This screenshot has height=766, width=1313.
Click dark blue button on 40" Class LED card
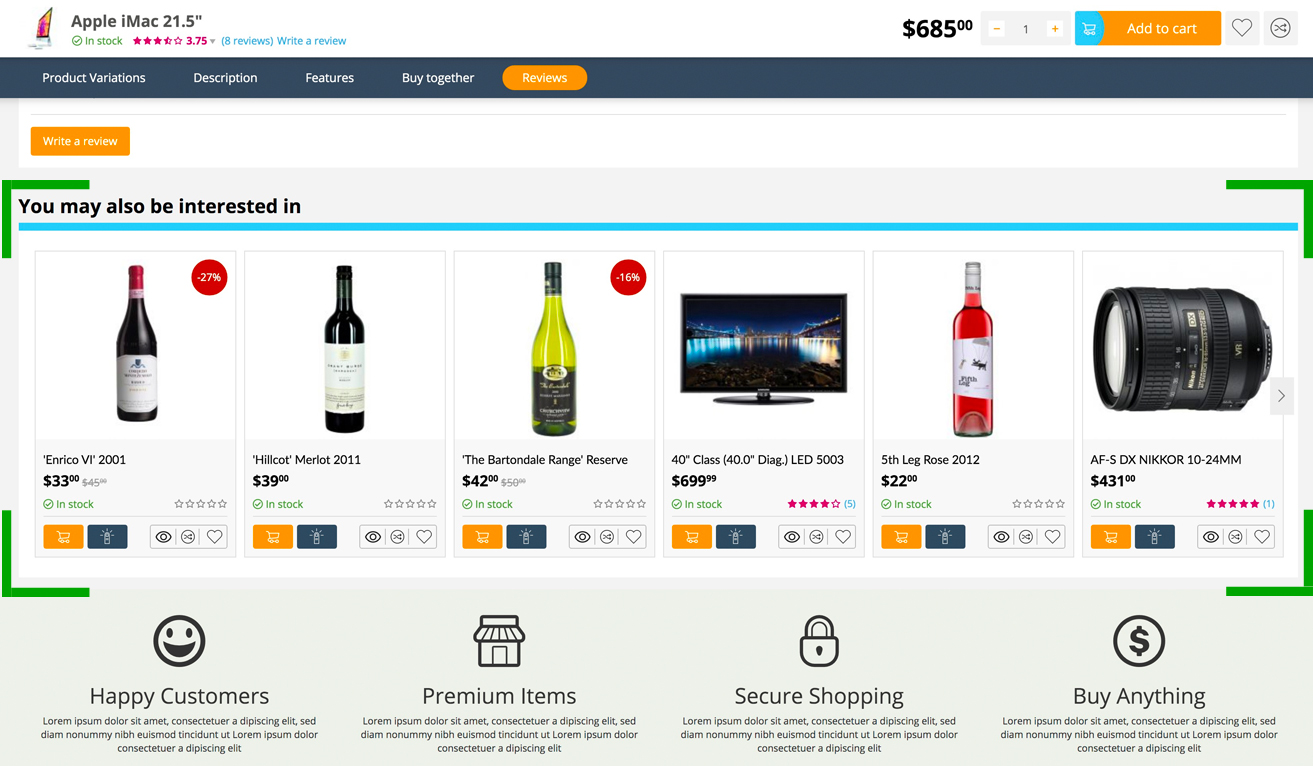coord(735,537)
